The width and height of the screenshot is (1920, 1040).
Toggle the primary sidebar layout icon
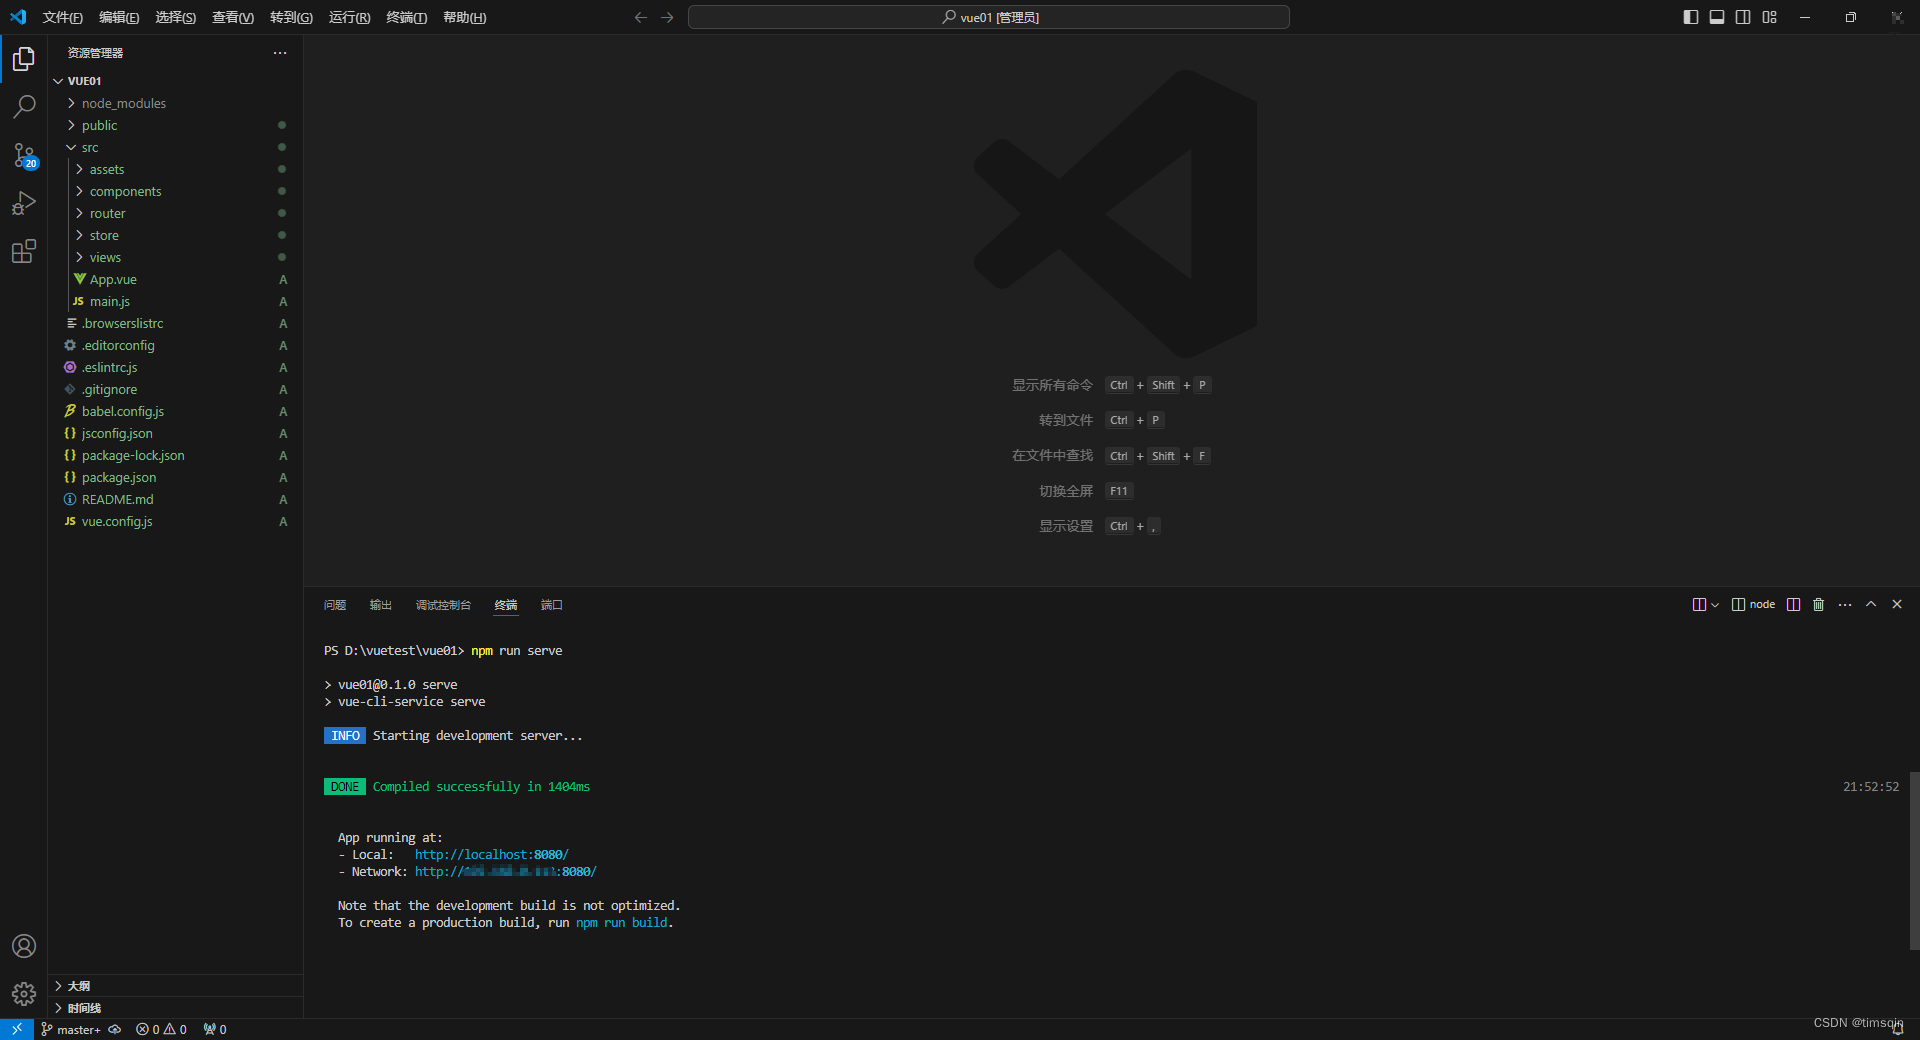(x=1691, y=17)
